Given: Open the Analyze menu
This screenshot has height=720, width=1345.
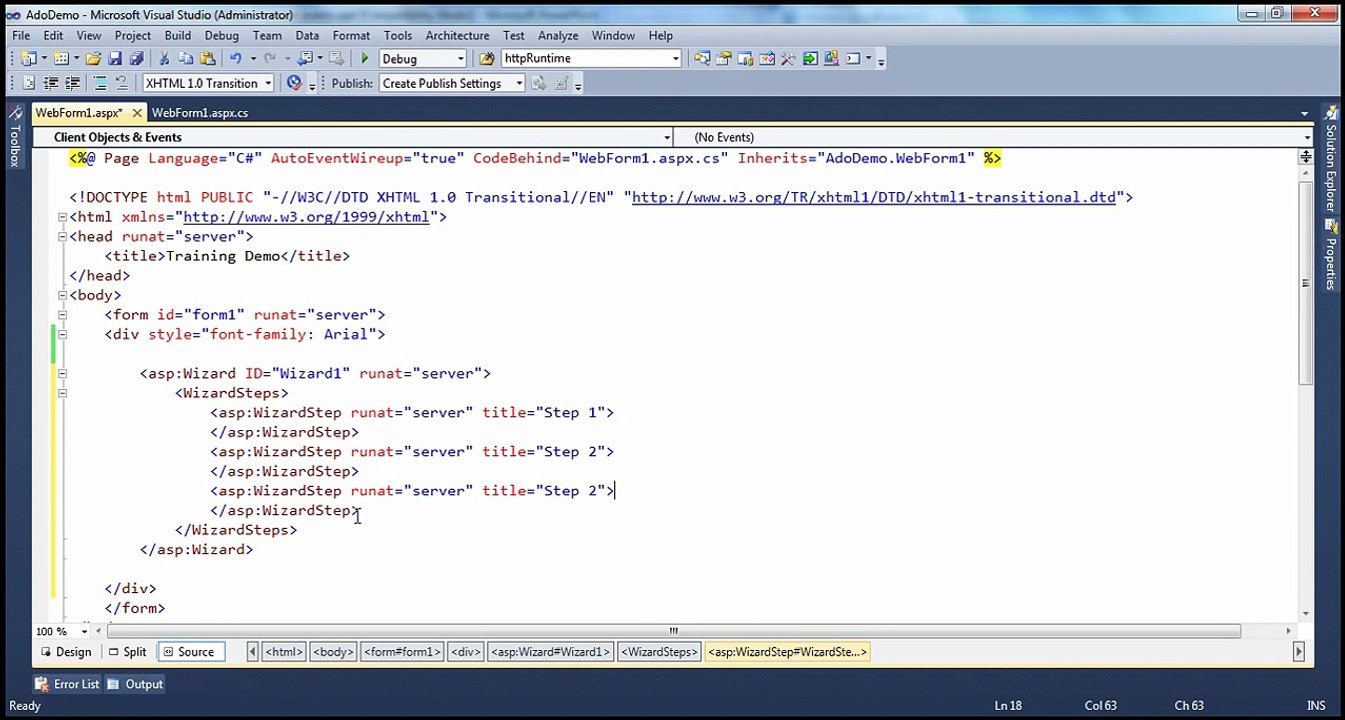Looking at the screenshot, I should [558, 35].
